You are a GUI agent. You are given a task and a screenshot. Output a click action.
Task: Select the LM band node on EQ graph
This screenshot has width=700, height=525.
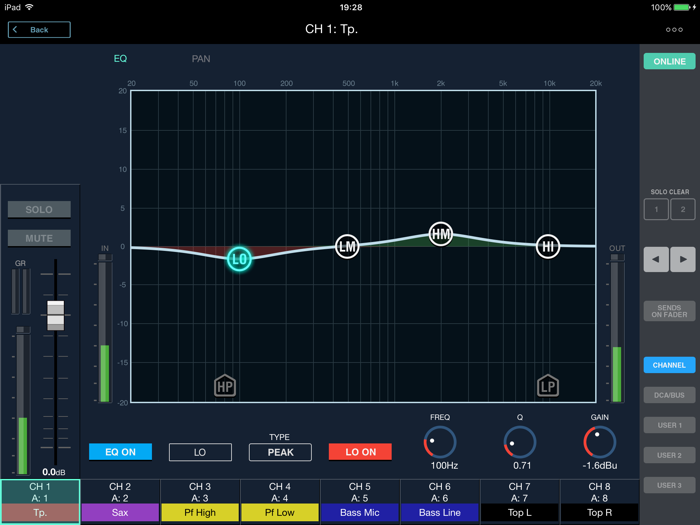click(x=347, y=246)
